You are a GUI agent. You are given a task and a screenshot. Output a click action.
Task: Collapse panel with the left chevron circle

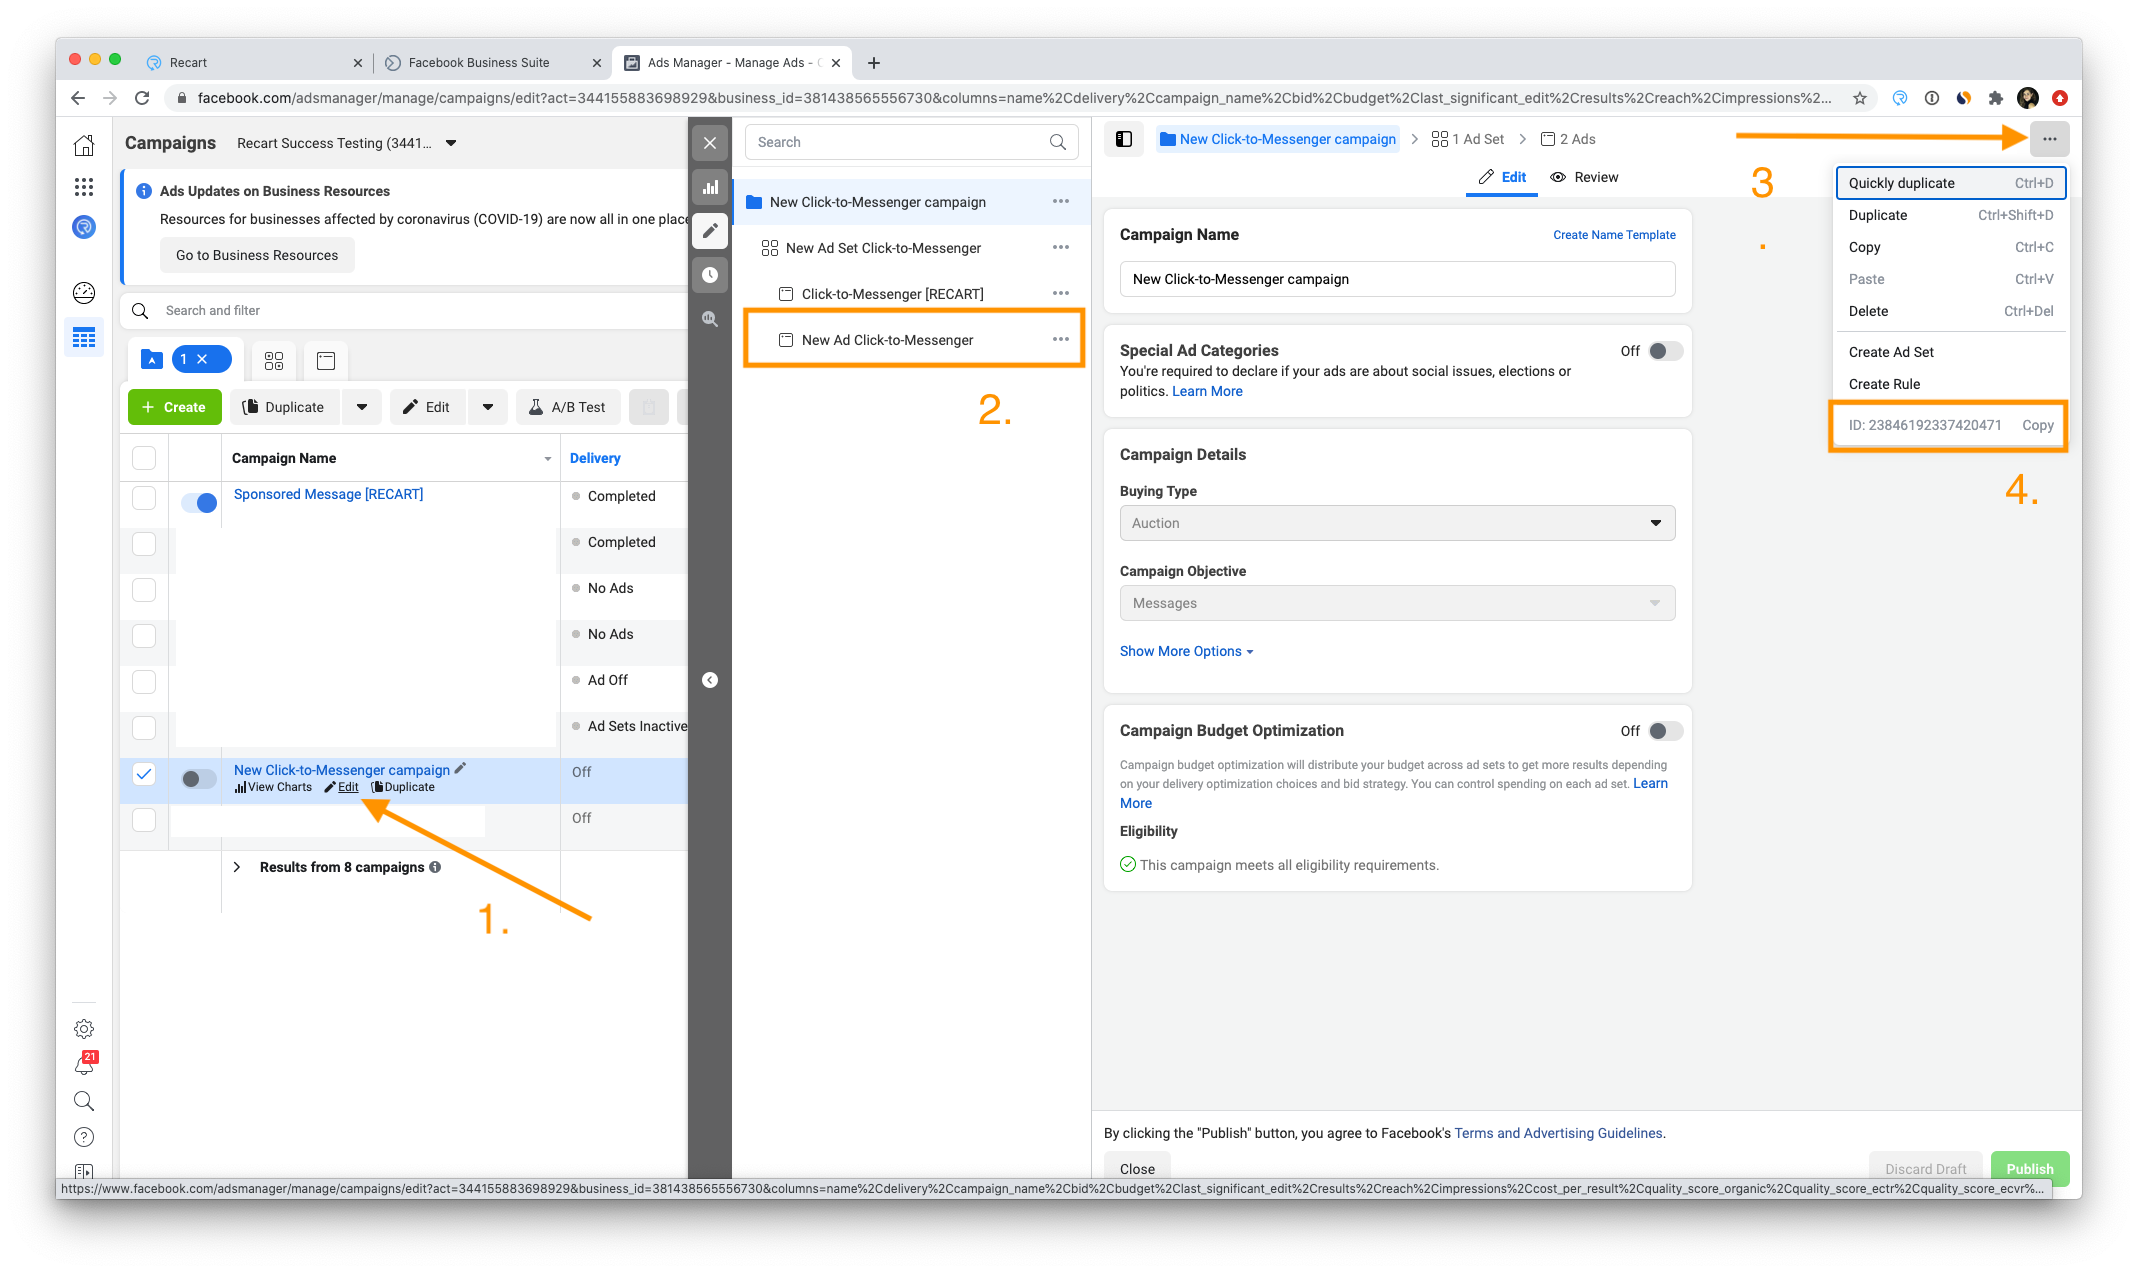click(x=710, y=680)
